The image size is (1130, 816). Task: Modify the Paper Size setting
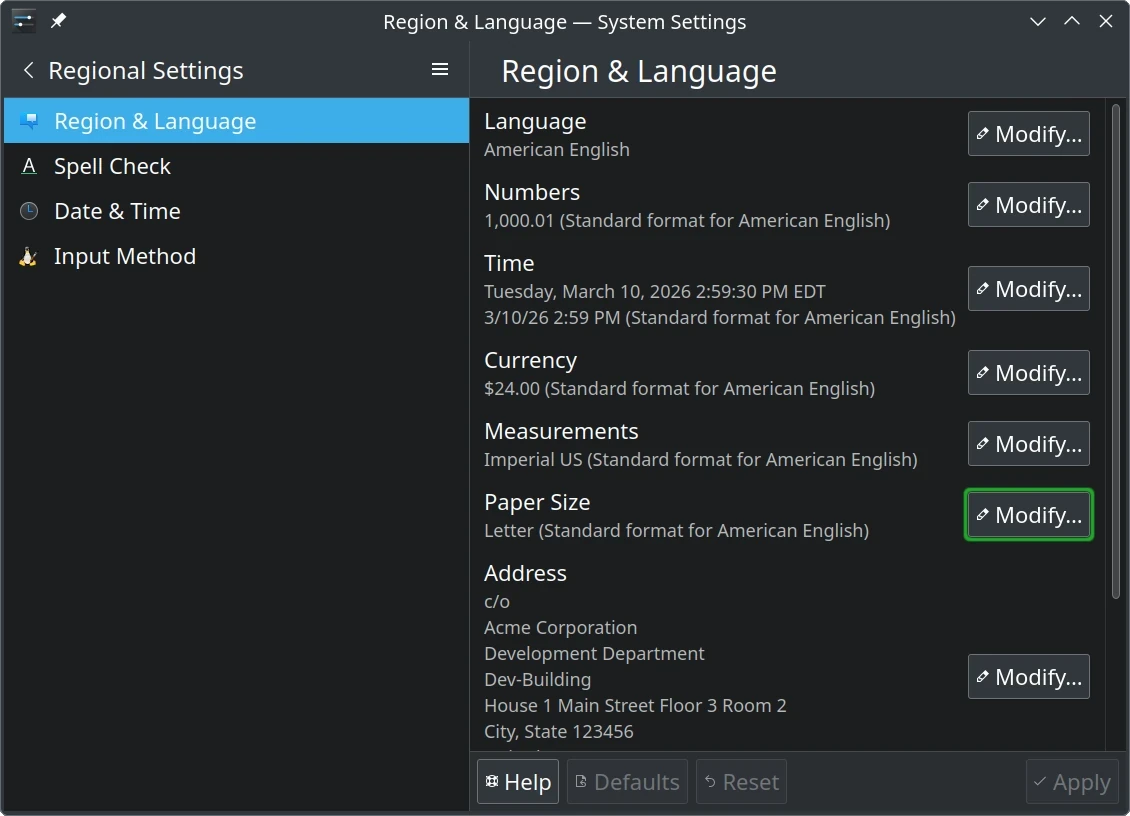[1028, 515]
